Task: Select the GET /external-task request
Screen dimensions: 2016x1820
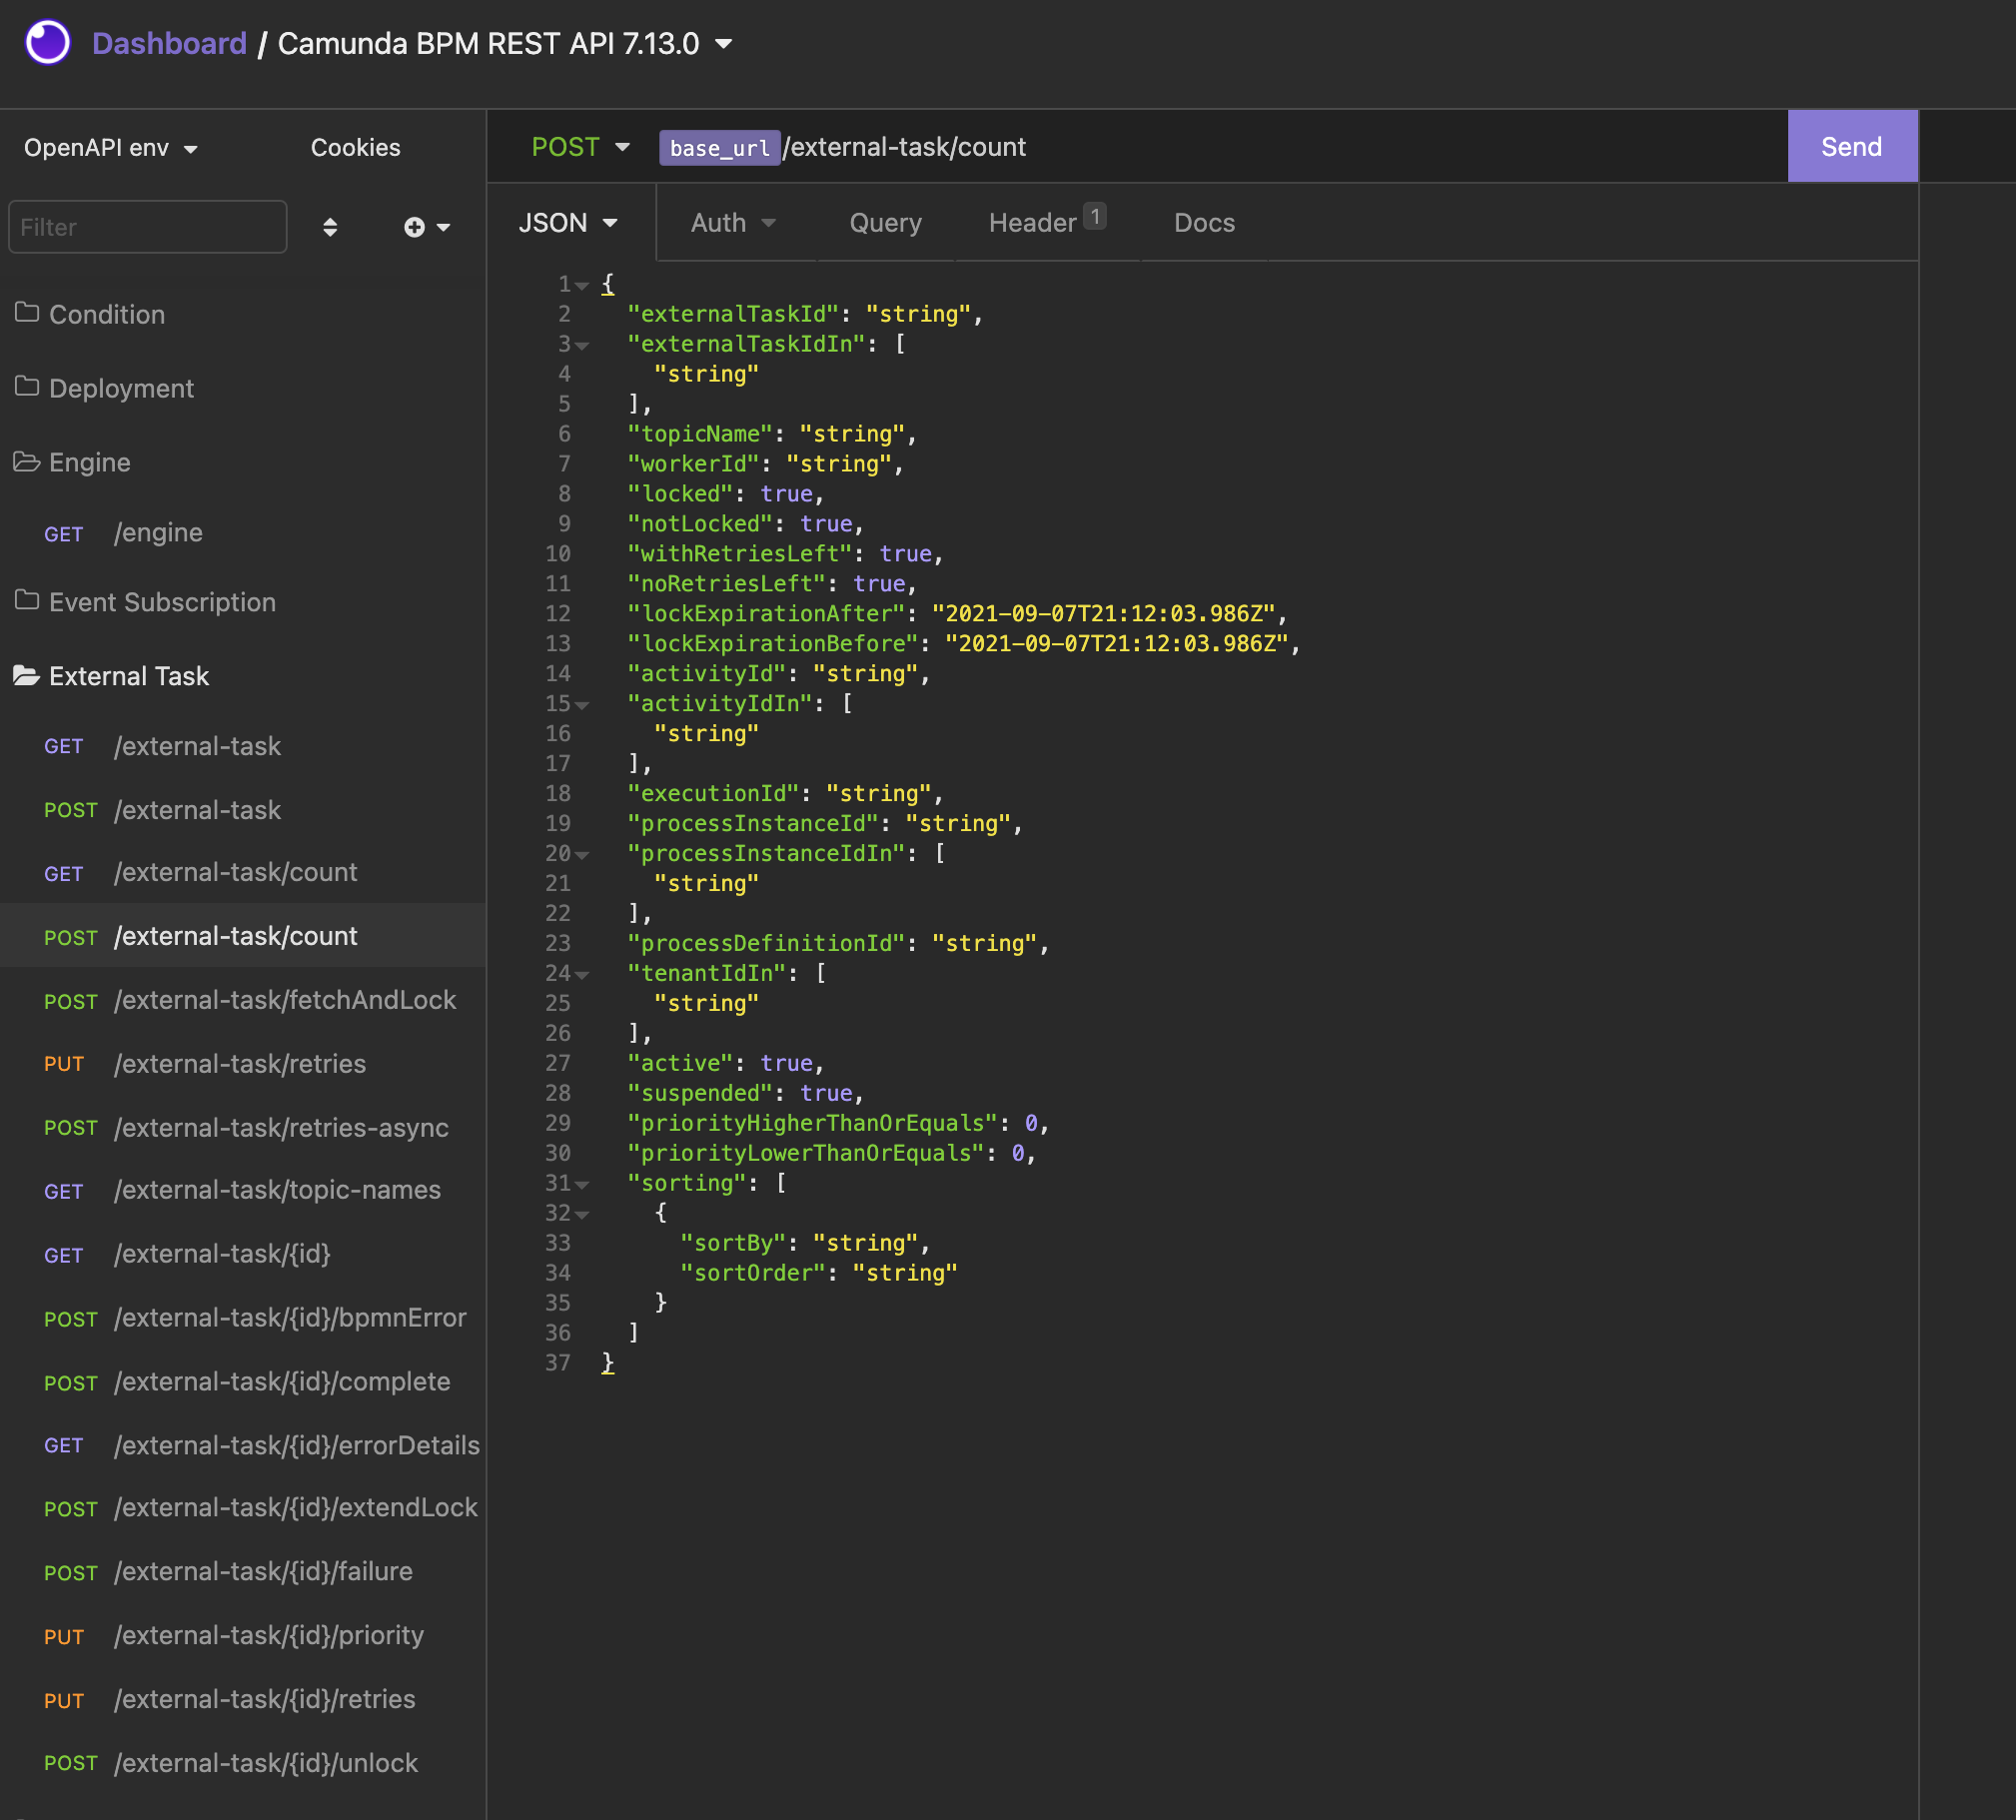Action: 243,746
